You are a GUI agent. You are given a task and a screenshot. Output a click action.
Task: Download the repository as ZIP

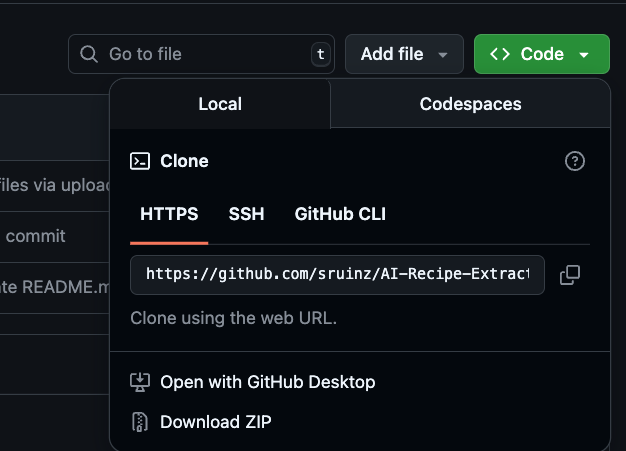tap(215, 422)
